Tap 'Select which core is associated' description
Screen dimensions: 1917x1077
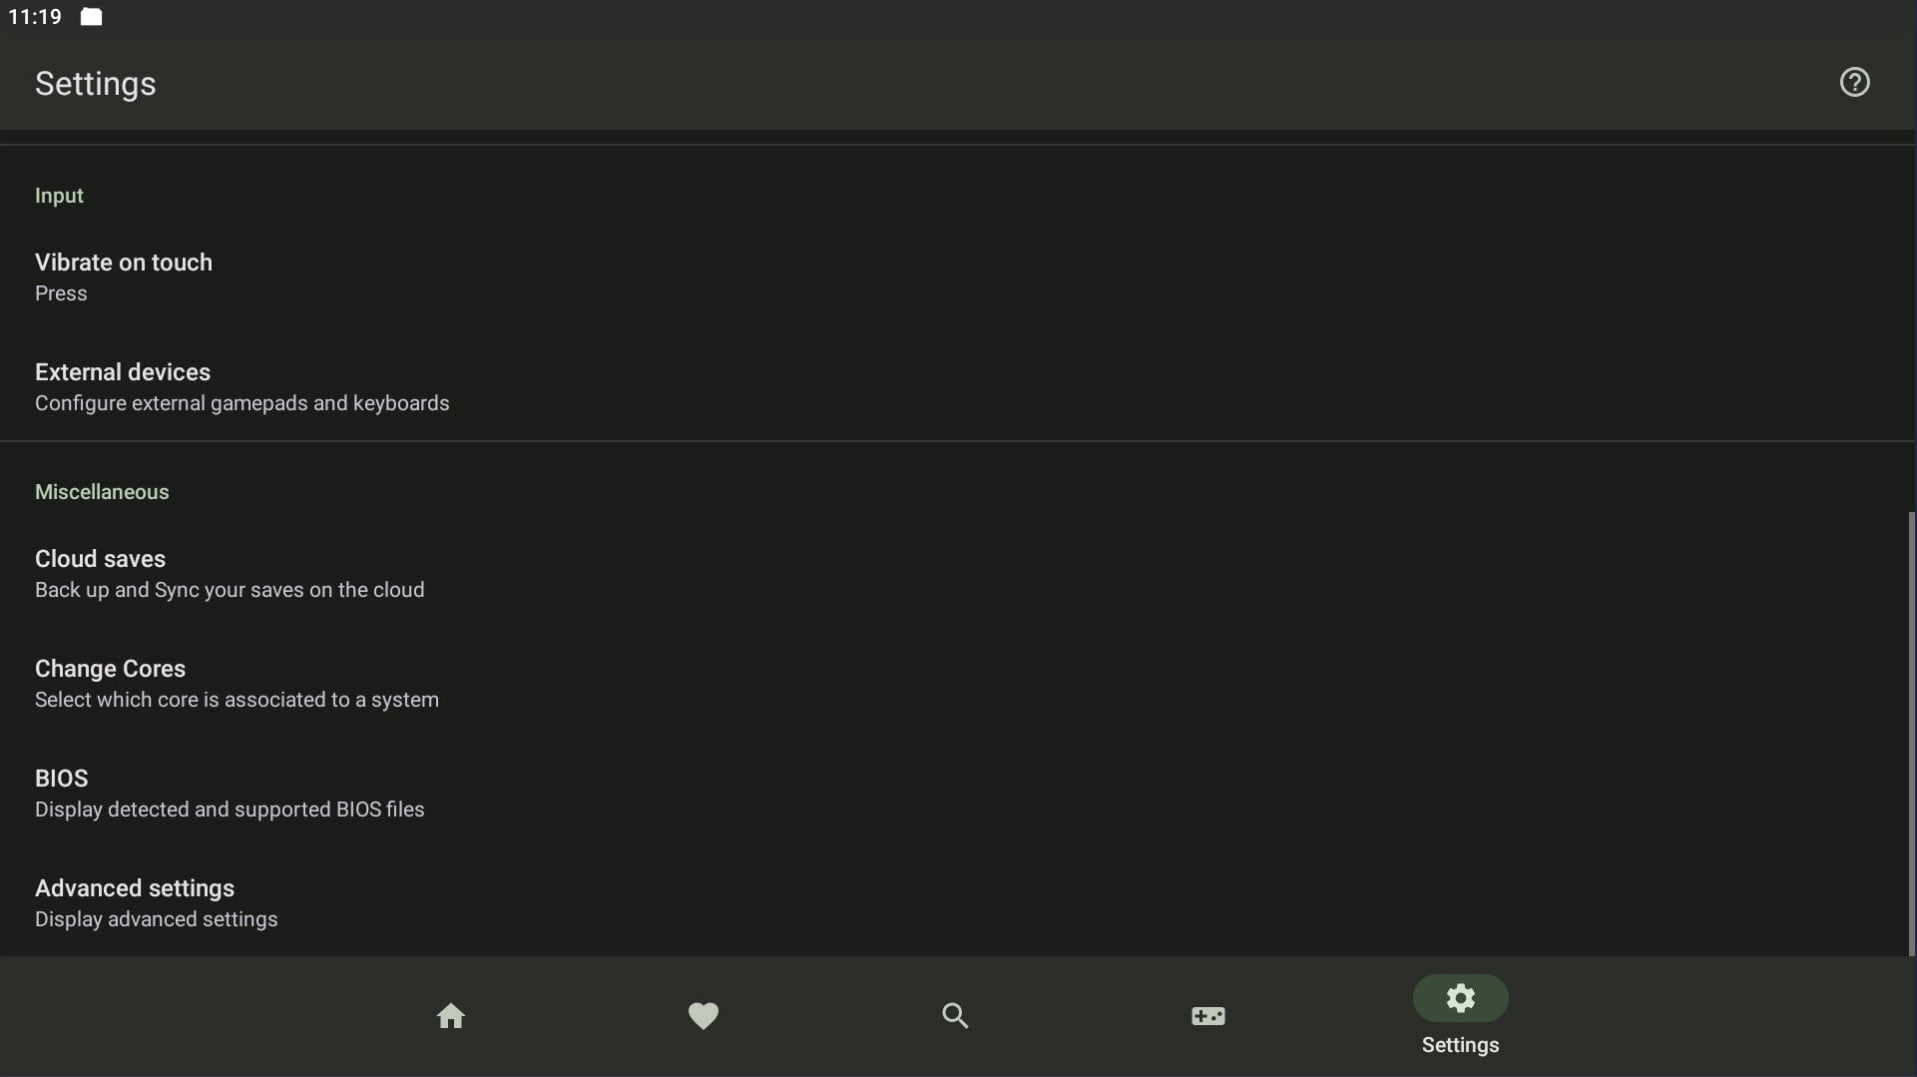237,700
